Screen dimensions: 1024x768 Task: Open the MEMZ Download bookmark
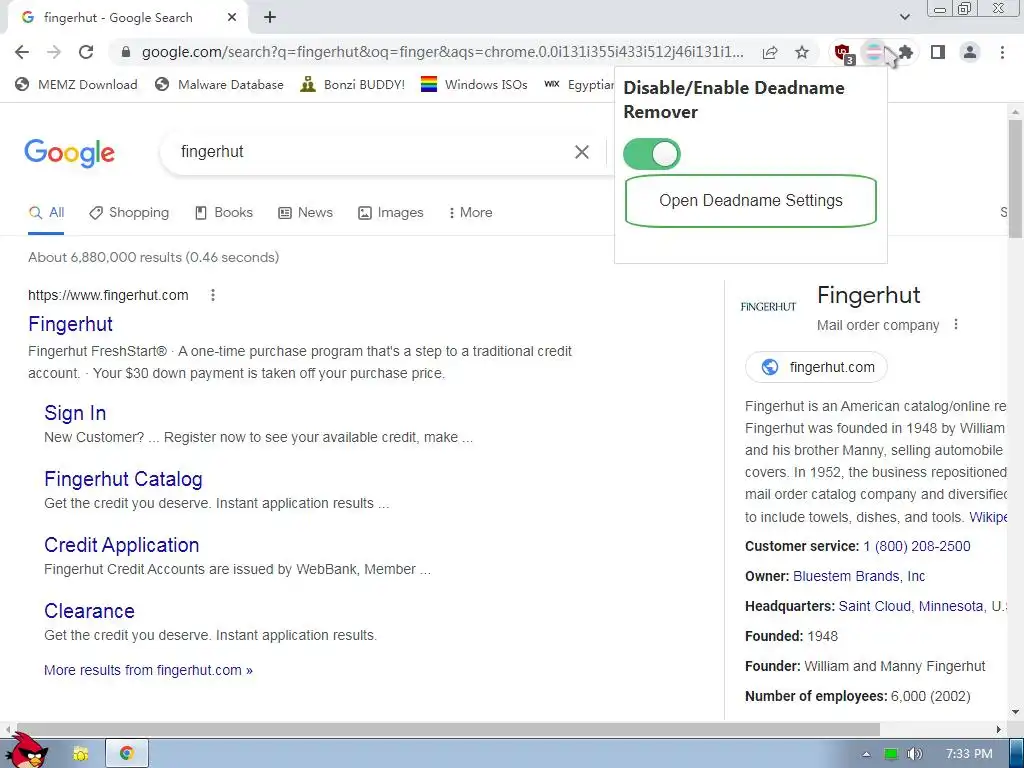(76, 84)
